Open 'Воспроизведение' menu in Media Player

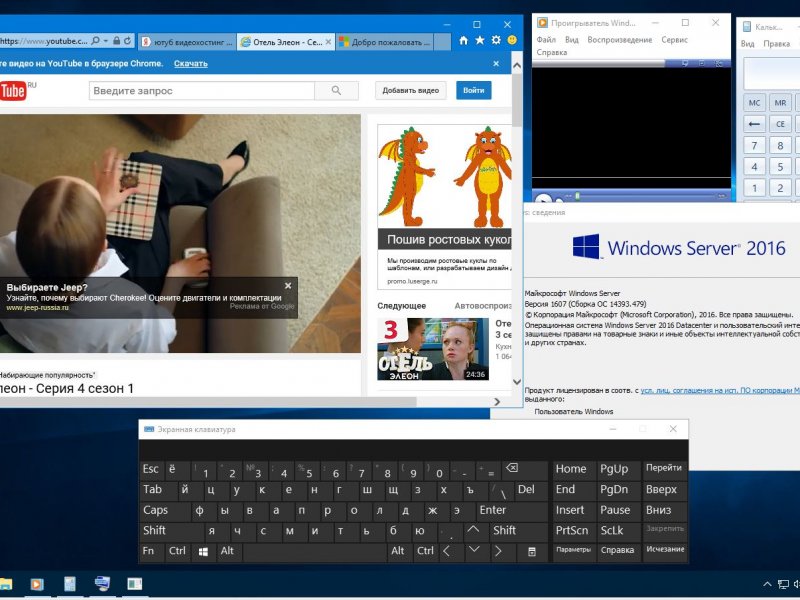[x=619, y=39]
